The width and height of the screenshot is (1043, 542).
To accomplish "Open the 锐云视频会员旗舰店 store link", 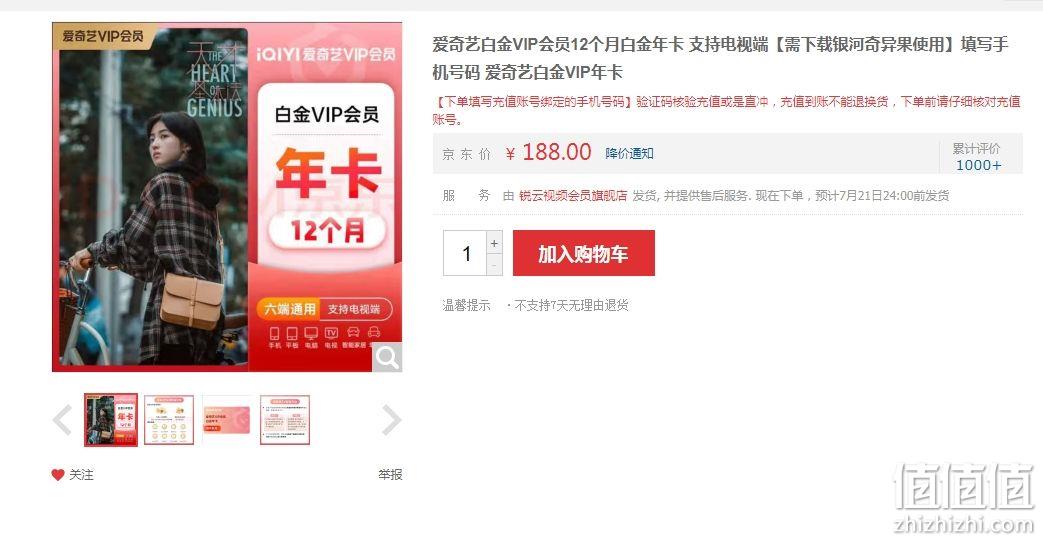I will point(573,196).
